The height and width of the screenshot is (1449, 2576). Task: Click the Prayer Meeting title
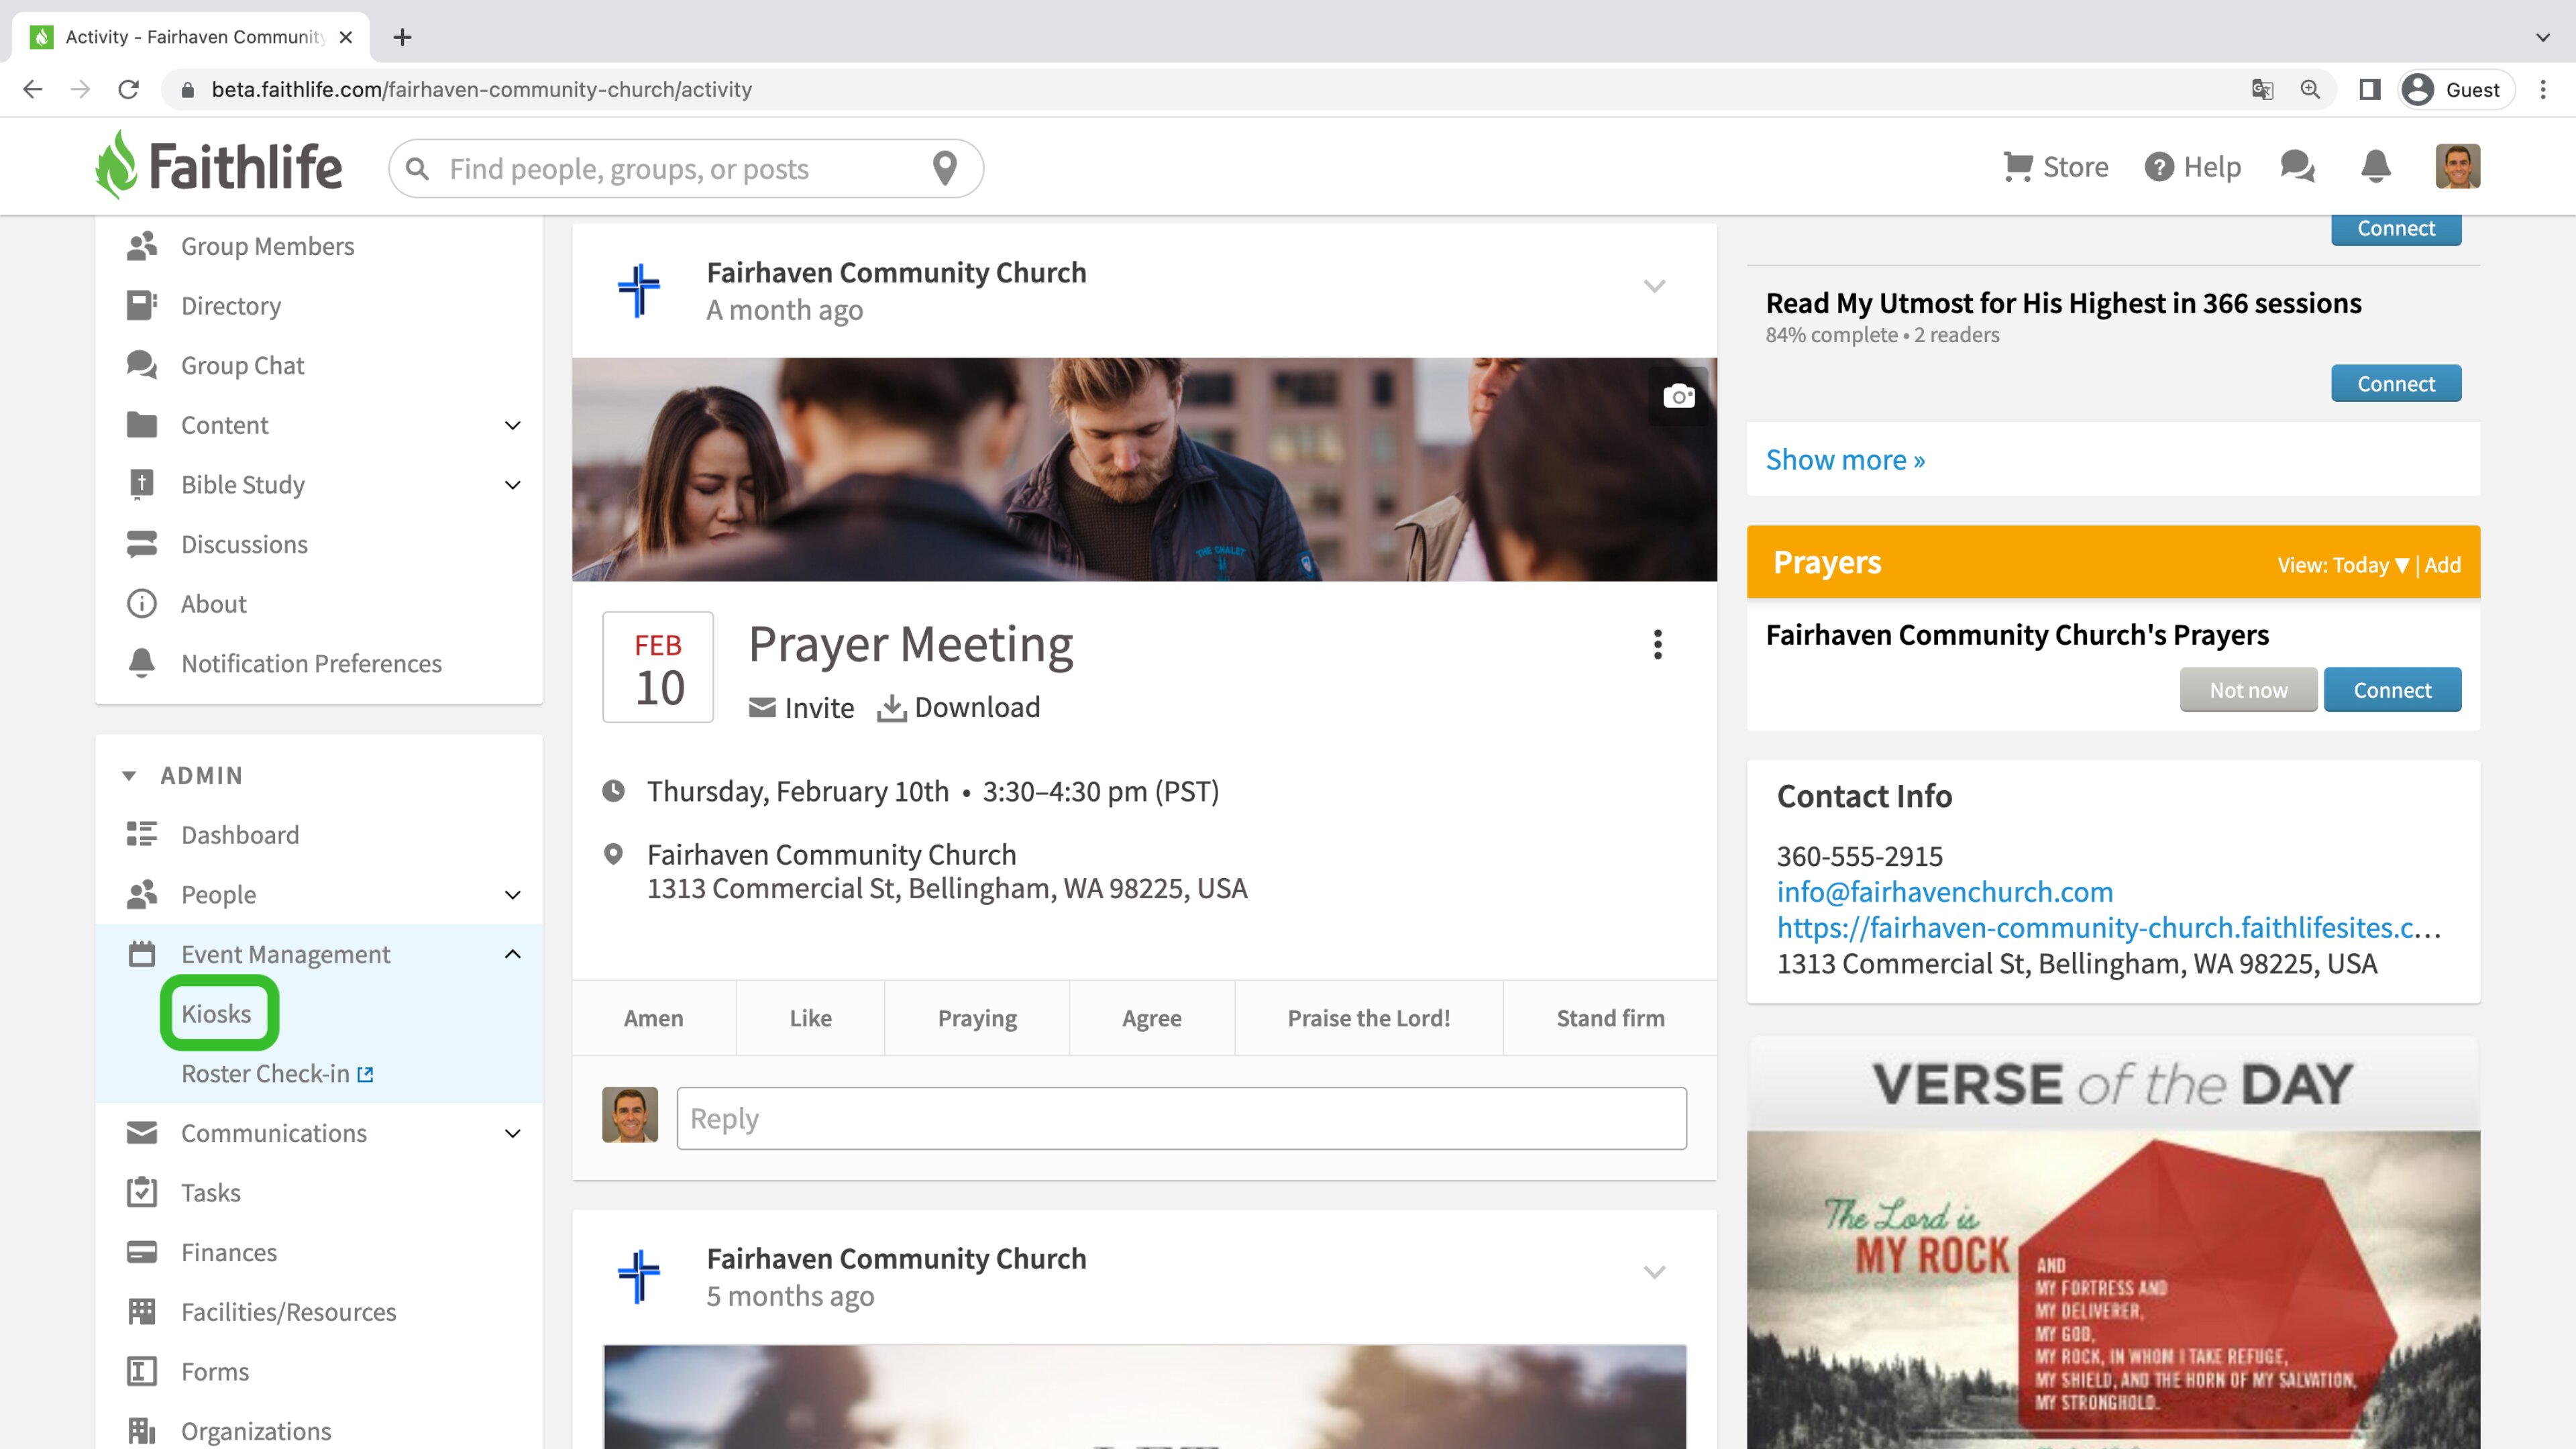(910, 644)
